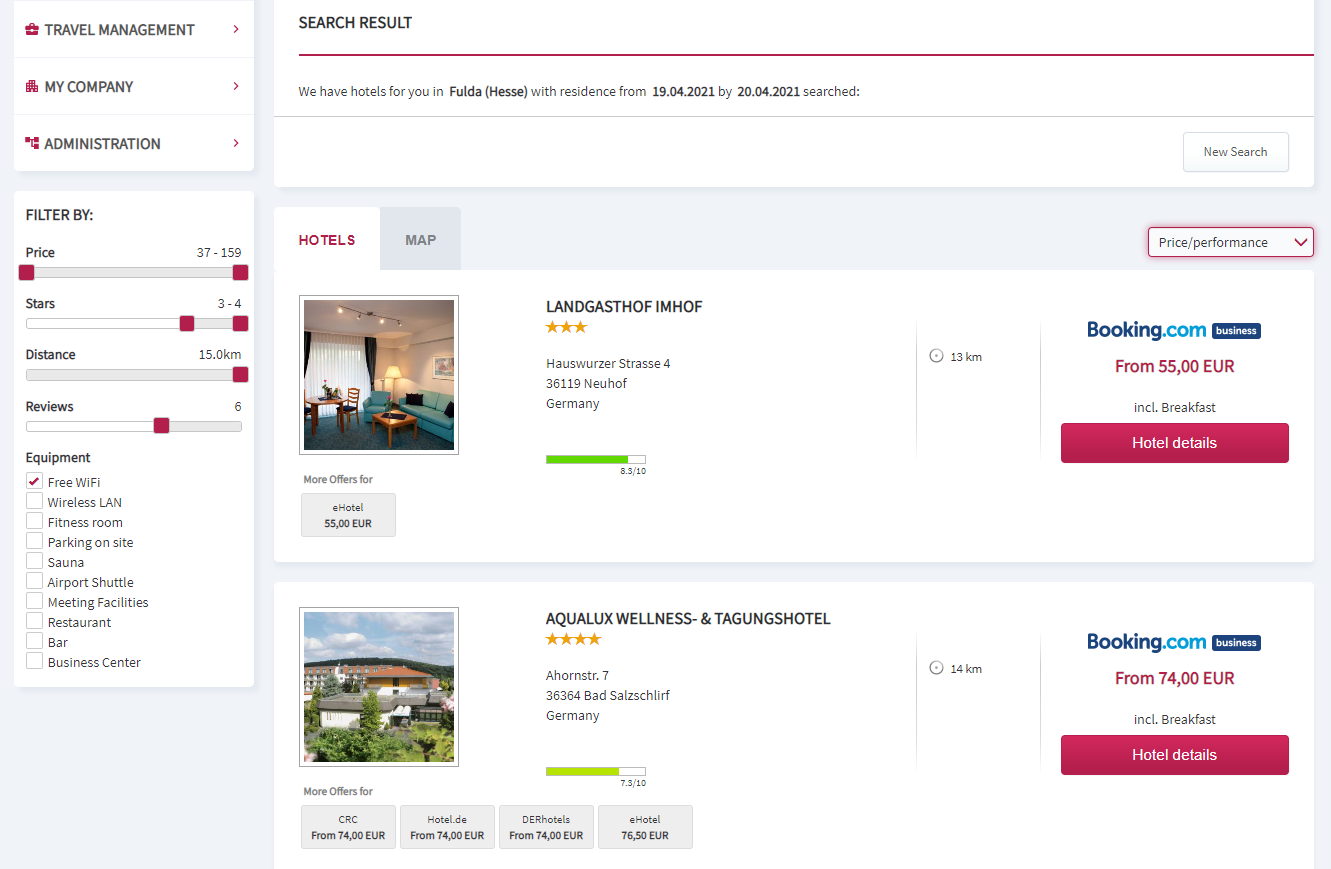Select CRC offer from 74,00 EUR
Viewport: 1331px width, 869px height.
348,827
